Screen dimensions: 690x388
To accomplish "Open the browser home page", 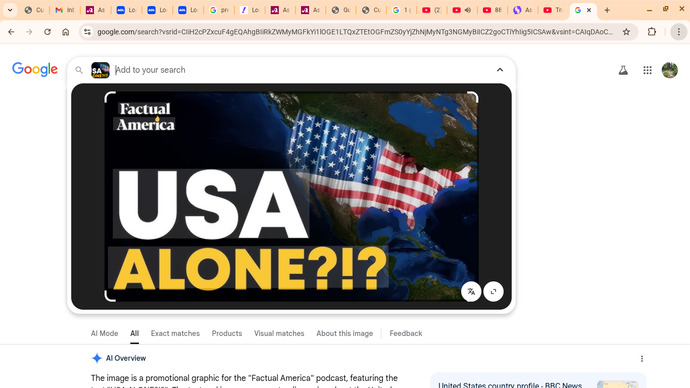I will (x=66, y=32).
